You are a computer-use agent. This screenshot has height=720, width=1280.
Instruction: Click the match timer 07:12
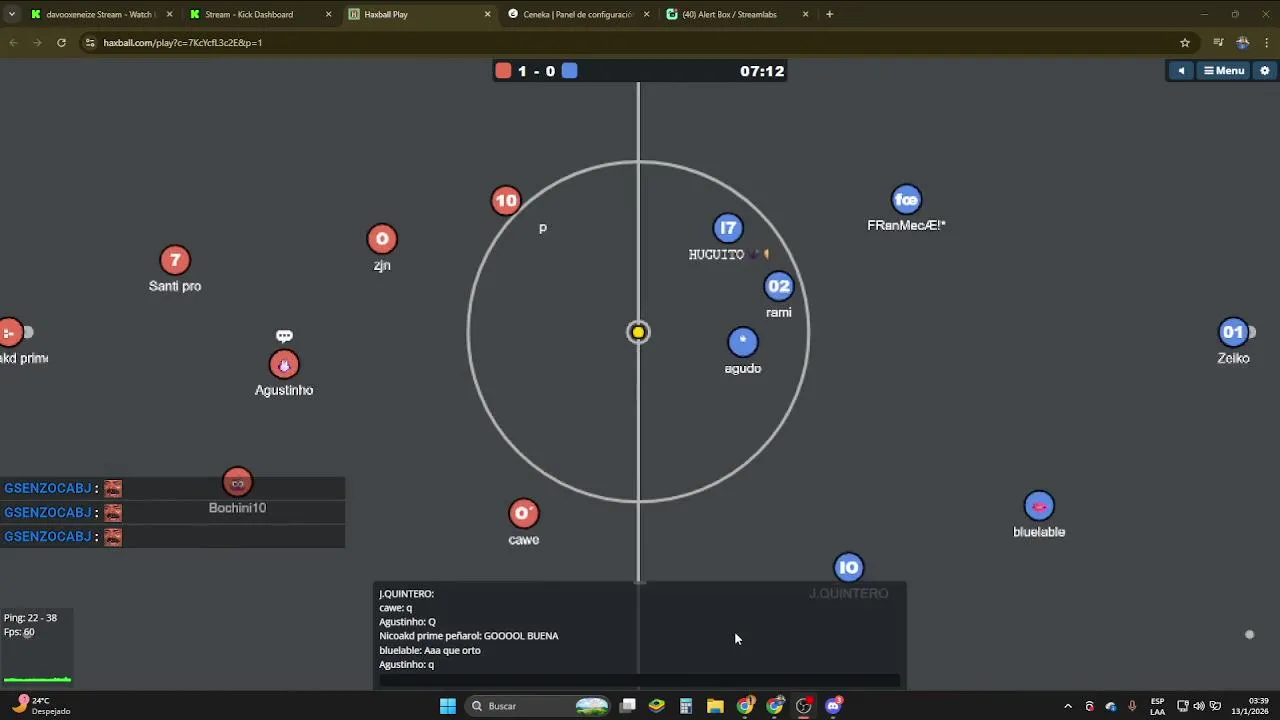click(x=762, y=71)
